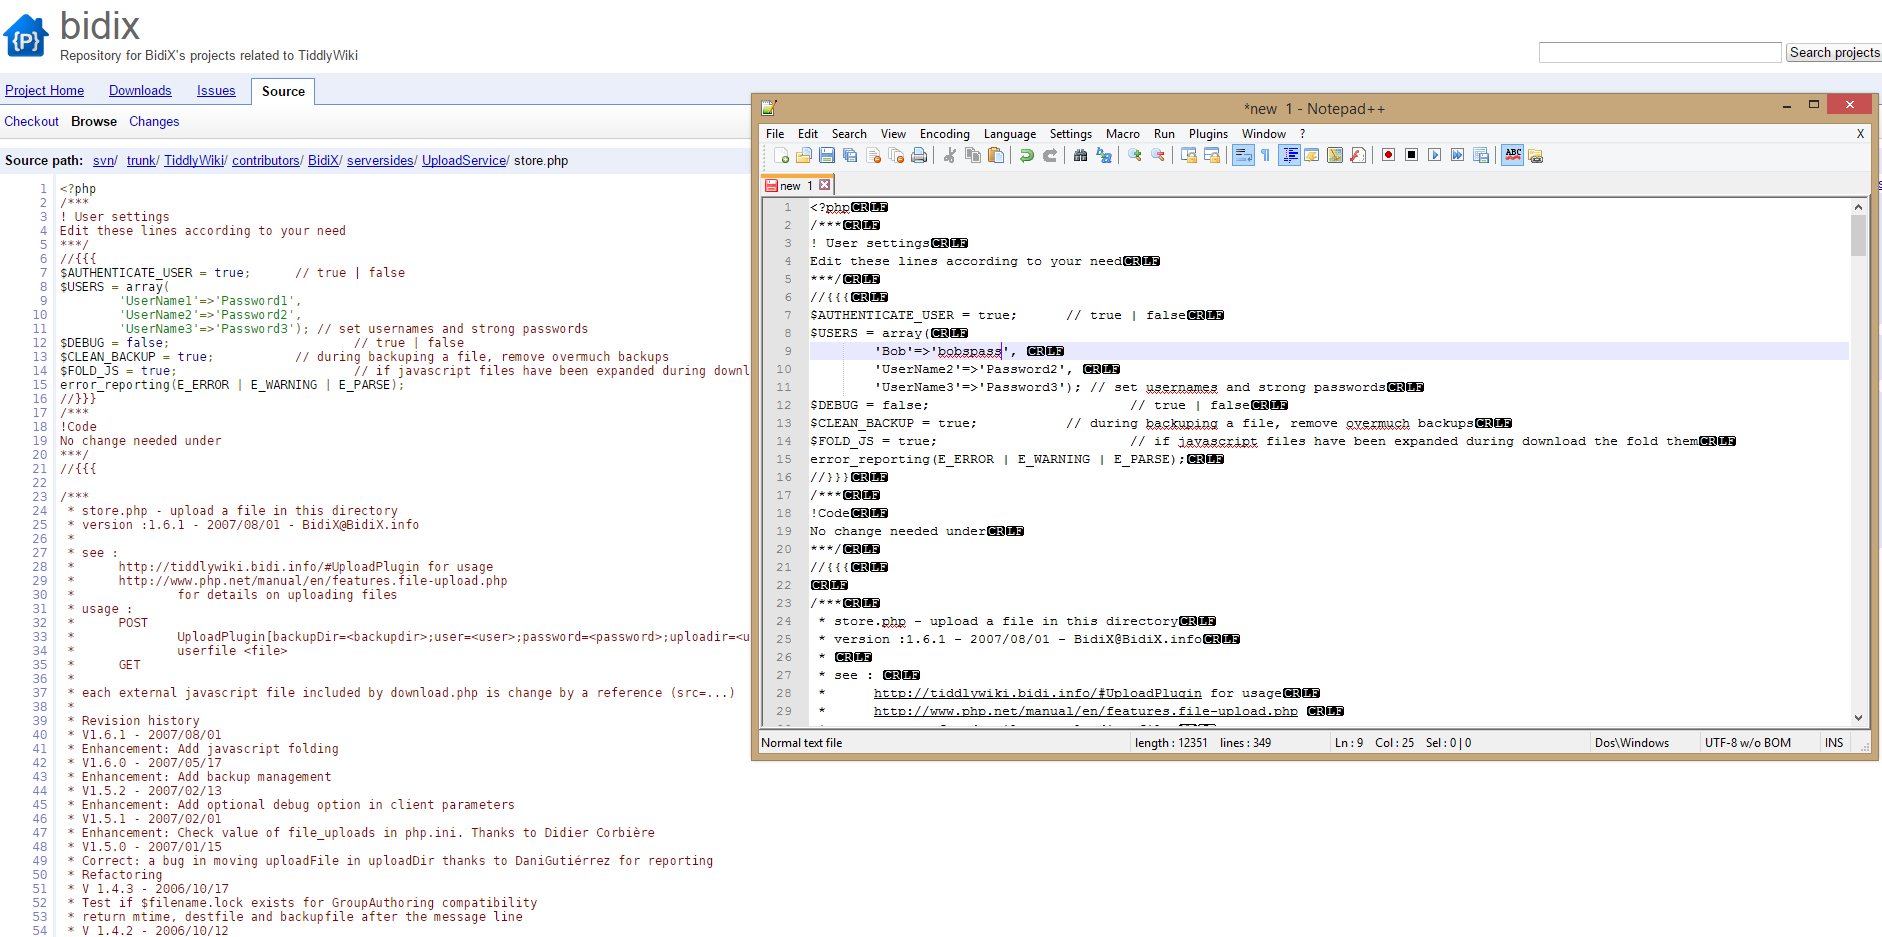Open the Plugins menu
Screen dimensions: 1882x937
point(1208,134)
